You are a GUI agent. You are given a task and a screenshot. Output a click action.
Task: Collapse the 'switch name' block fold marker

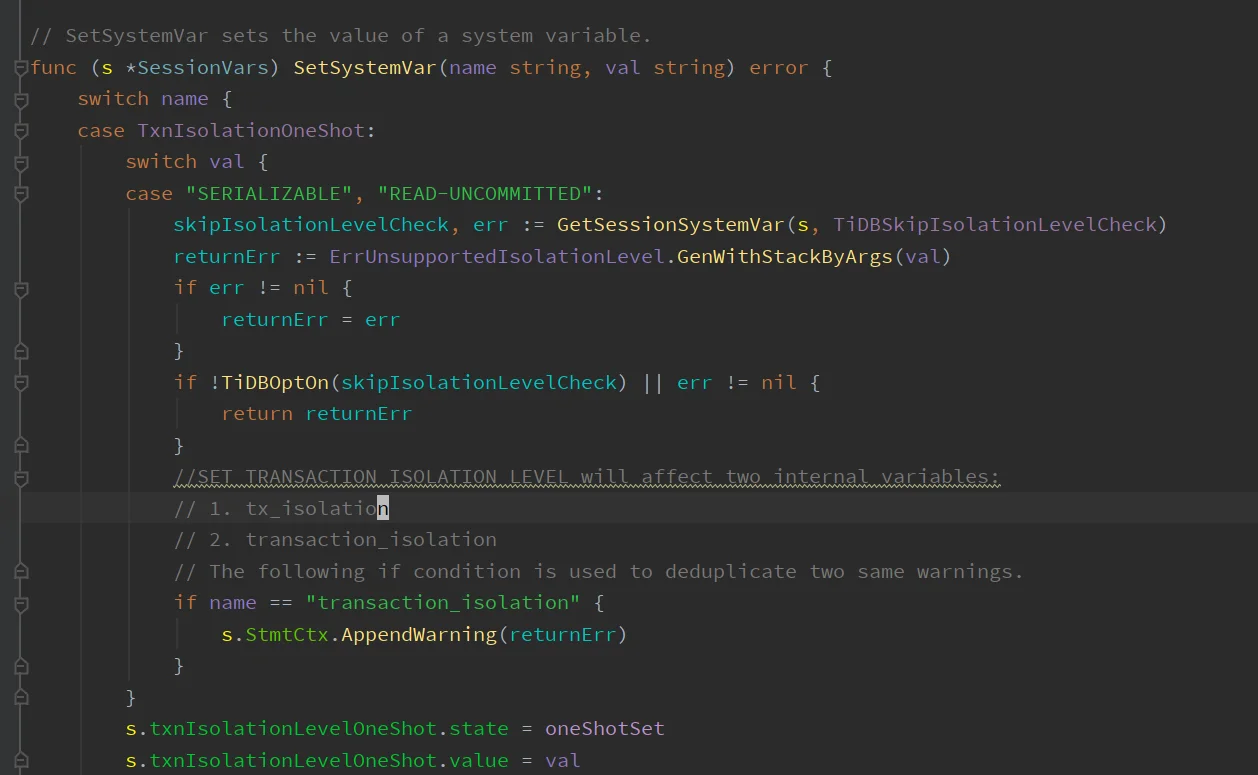coord(22,100)
